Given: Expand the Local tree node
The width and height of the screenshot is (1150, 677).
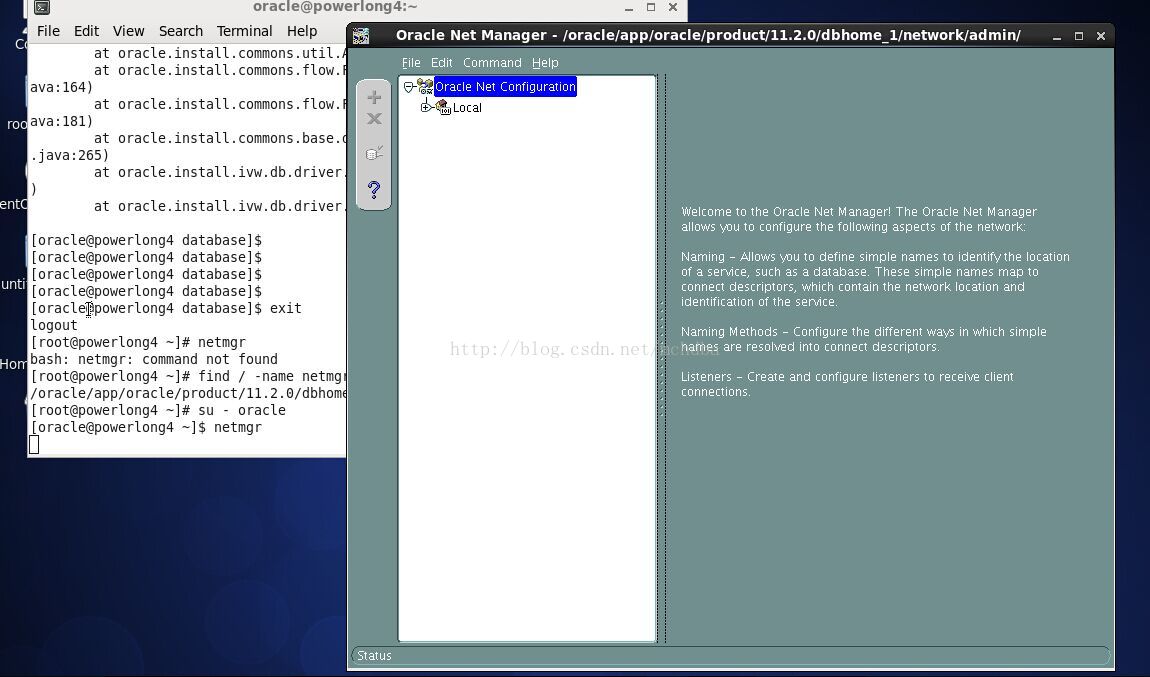Looking at the screenshot, I should pyautogui.click(x=425, y=108).
